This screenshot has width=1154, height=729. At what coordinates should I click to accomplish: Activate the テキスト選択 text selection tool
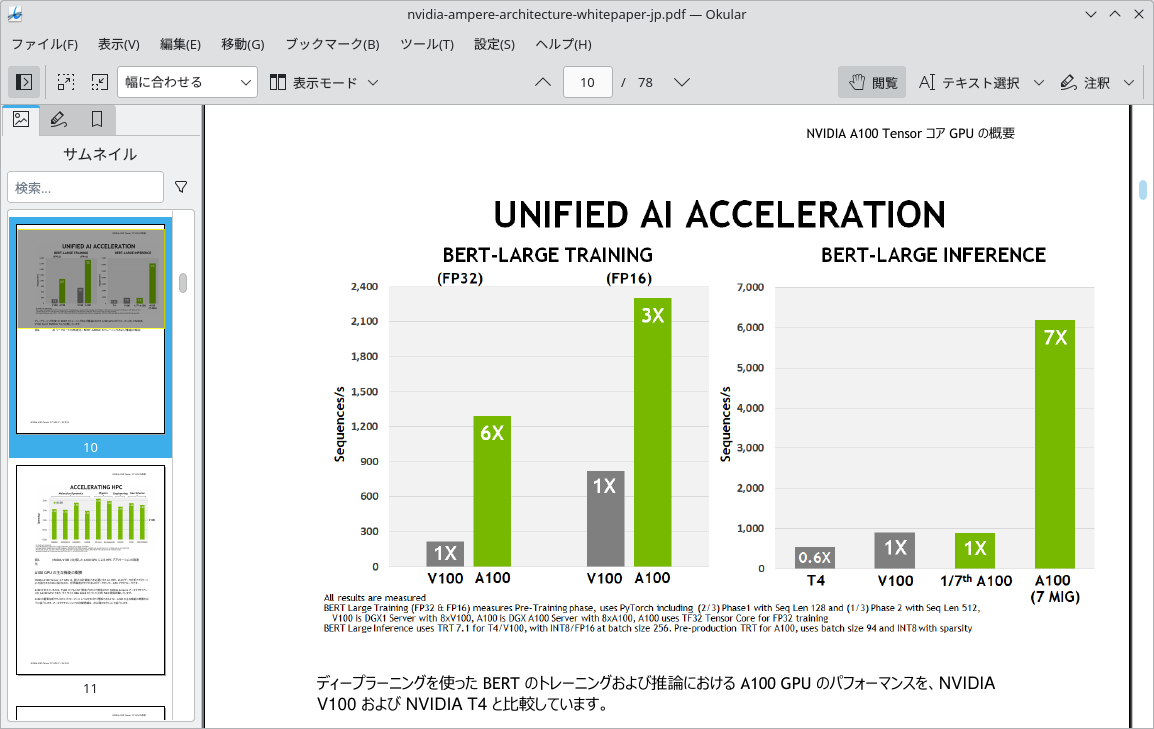coord(969,82)
